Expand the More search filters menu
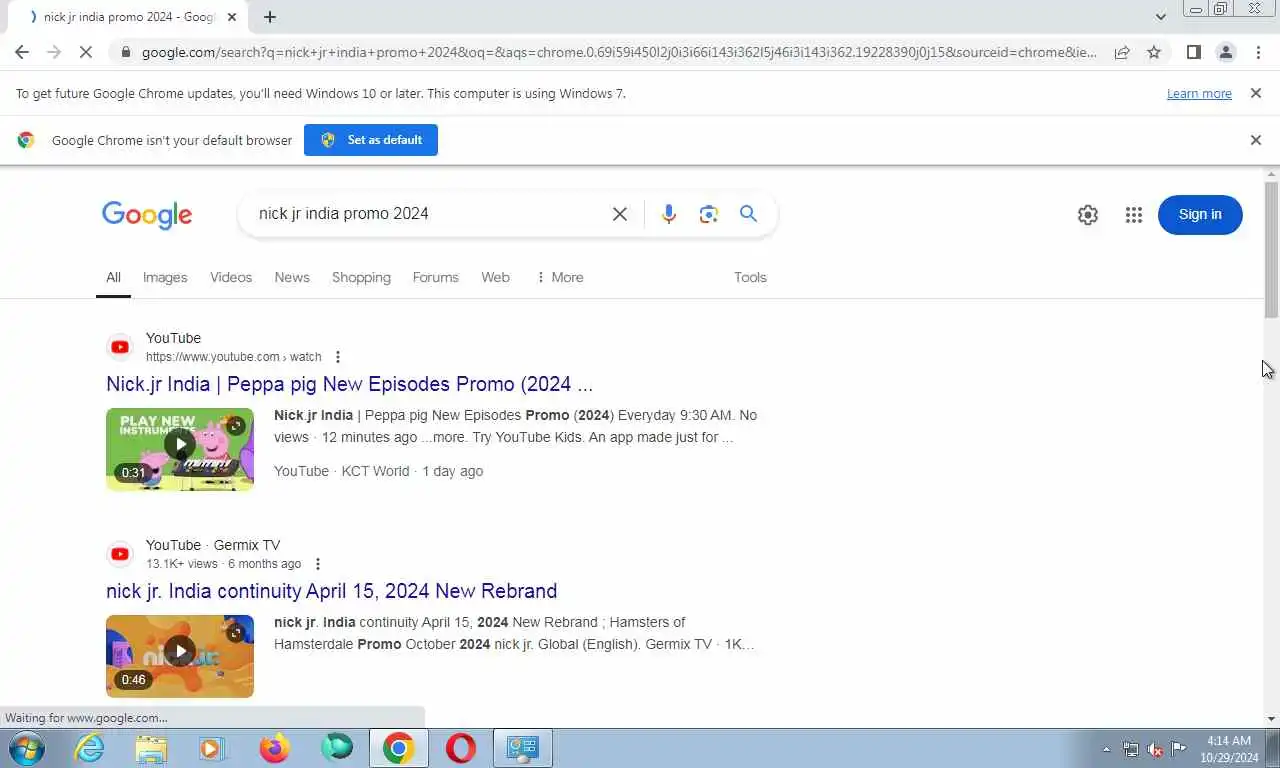This screenshot has width=1280, height=768. (560, 277)
